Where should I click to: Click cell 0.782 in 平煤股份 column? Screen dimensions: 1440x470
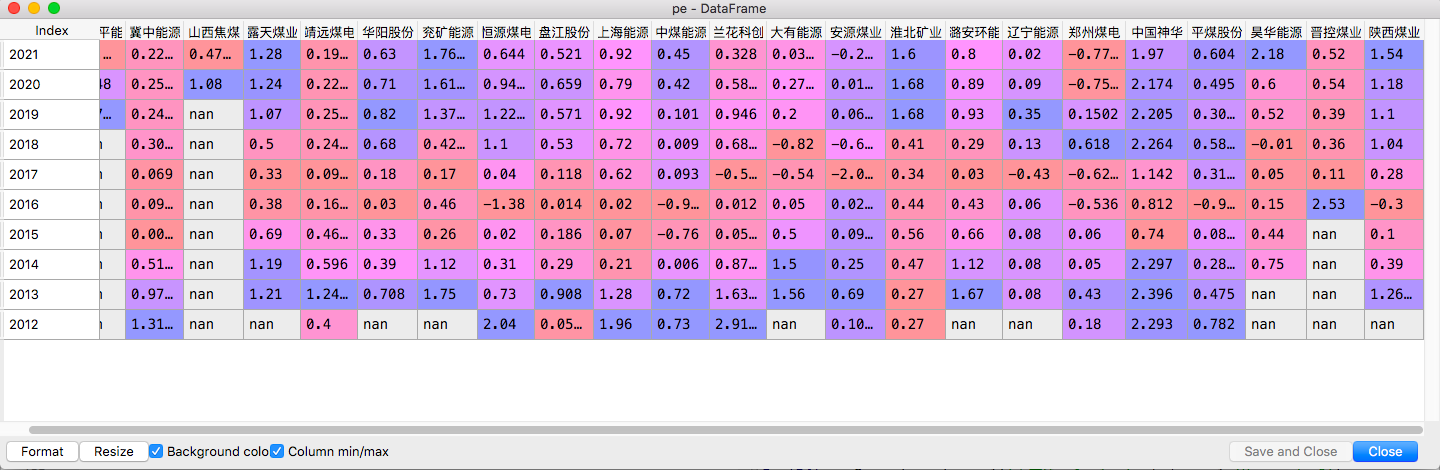pyautogui.click(x=1217, y=325)
